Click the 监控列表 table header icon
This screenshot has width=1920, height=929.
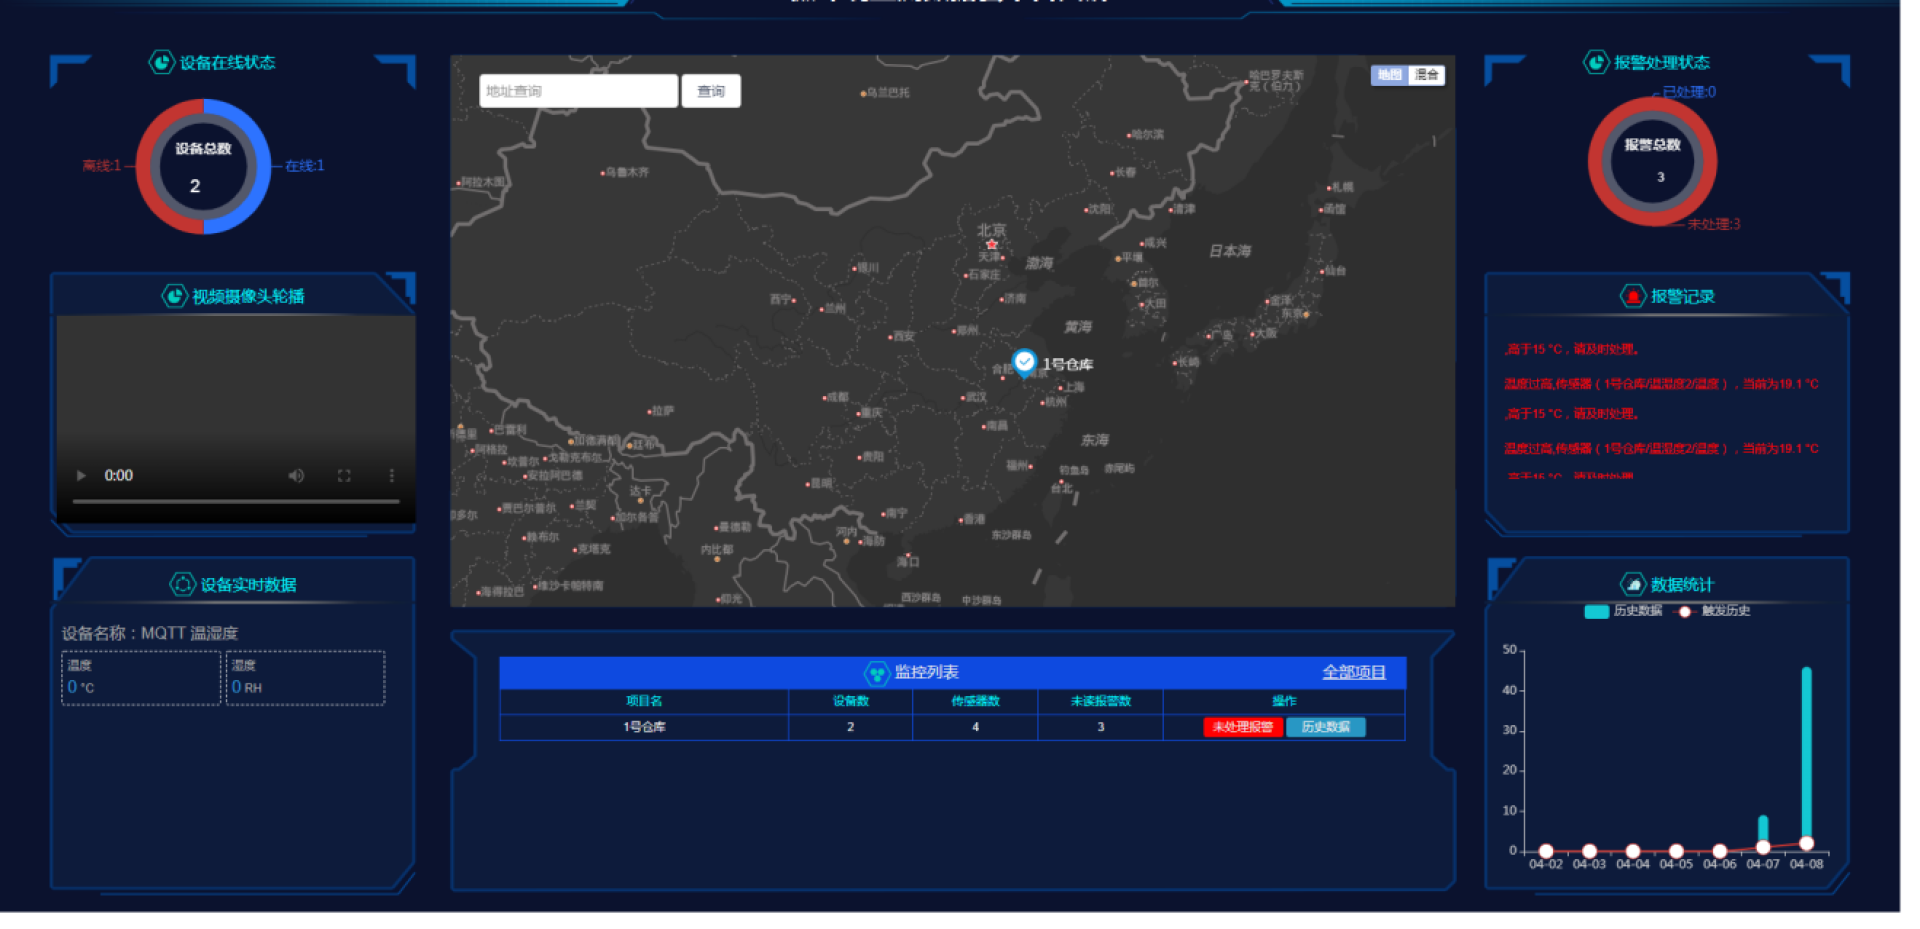876,673
